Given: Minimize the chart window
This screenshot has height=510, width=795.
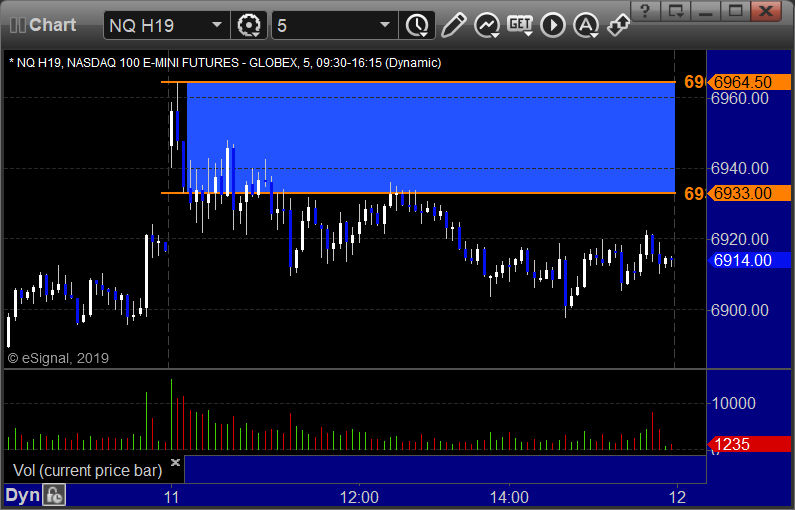Looking at the screenshot, I should point(706,10).
